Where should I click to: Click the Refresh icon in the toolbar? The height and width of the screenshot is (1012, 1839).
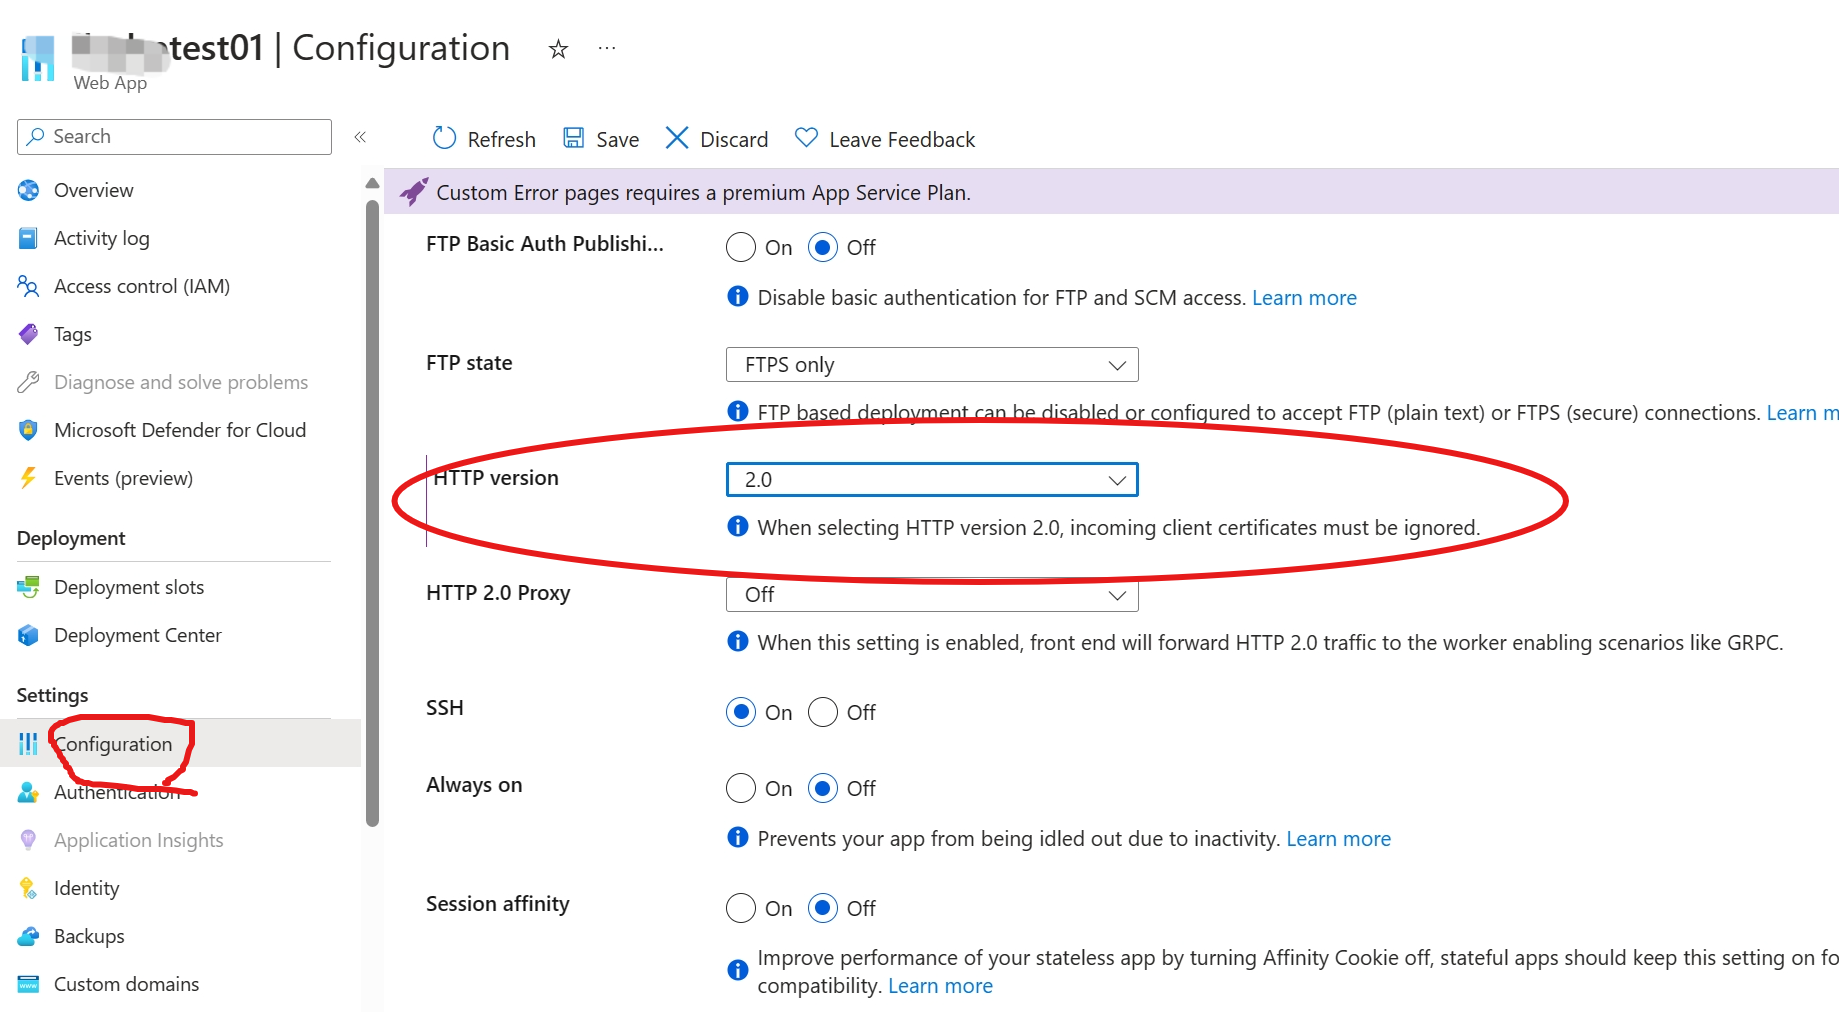(x=444, y=138)
